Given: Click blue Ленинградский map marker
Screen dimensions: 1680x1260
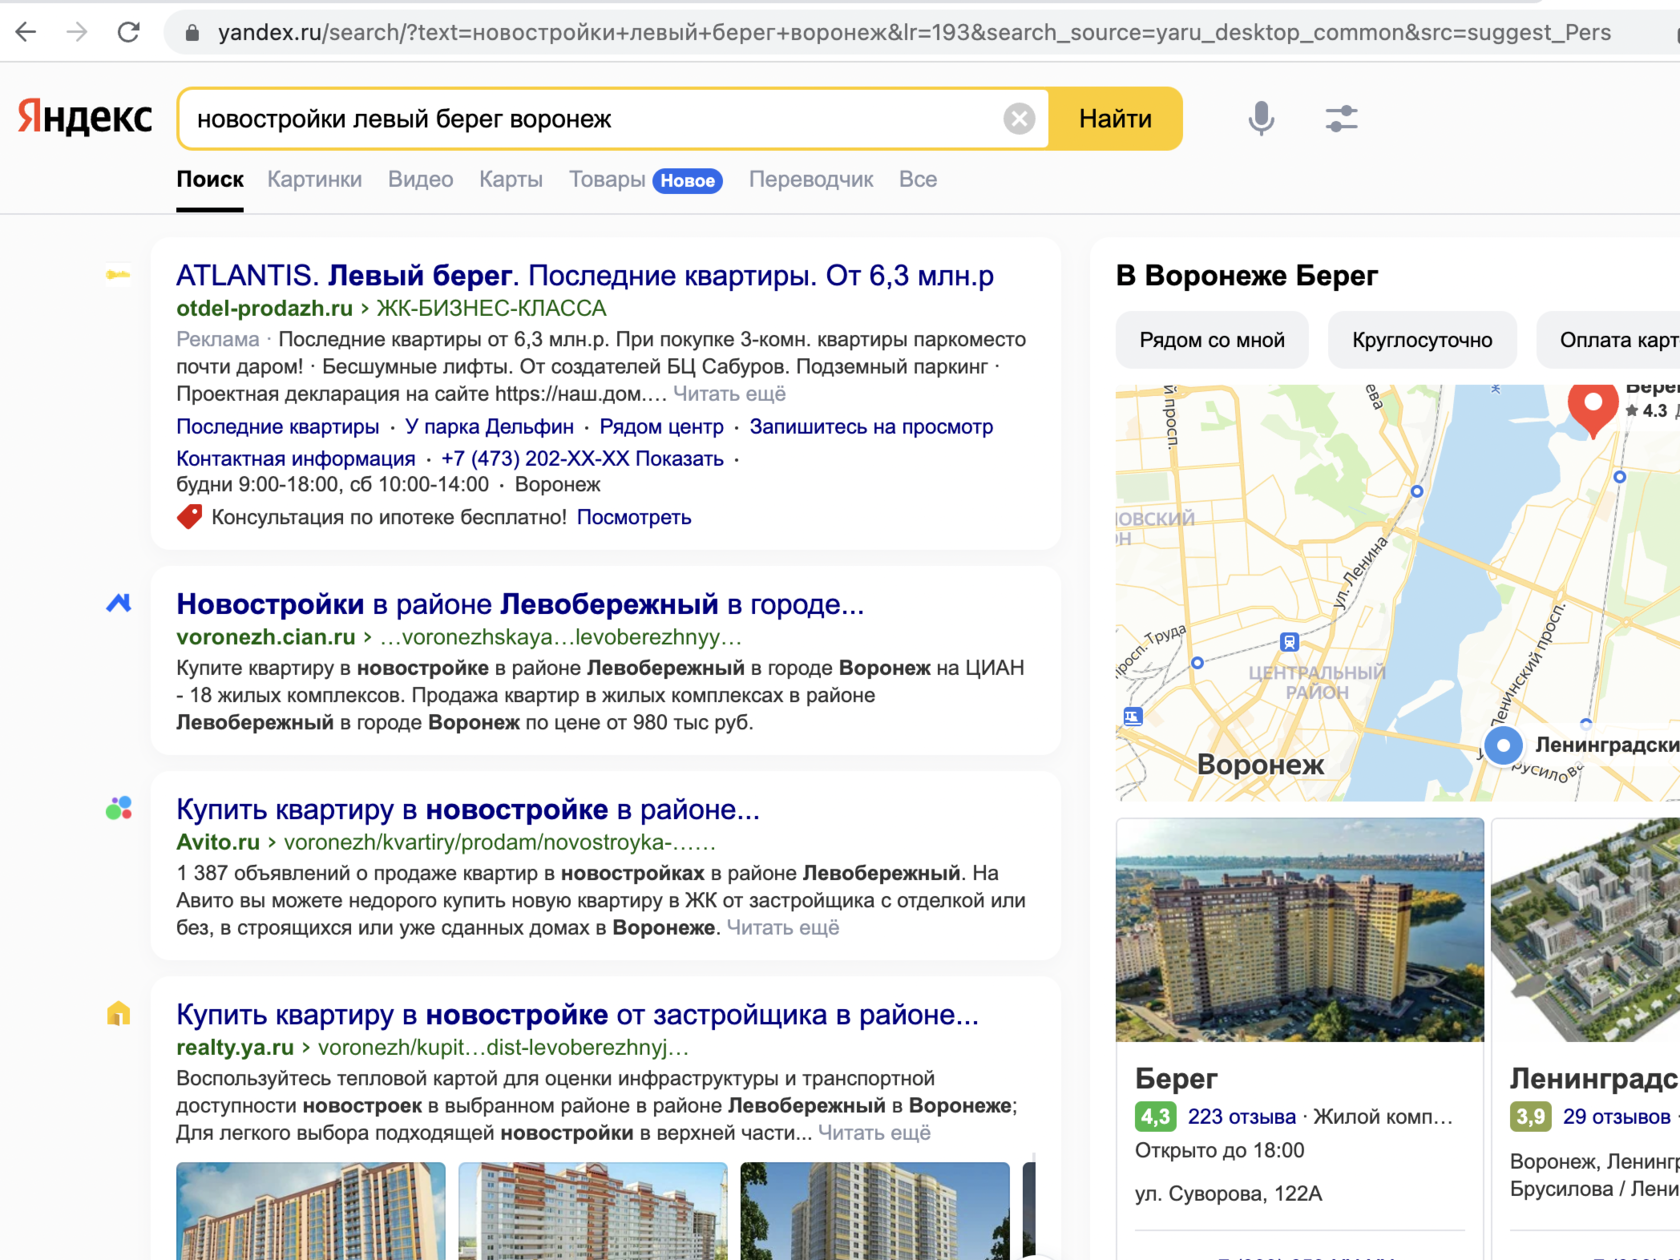Looking at the screenshot, I should point(1503,745).
